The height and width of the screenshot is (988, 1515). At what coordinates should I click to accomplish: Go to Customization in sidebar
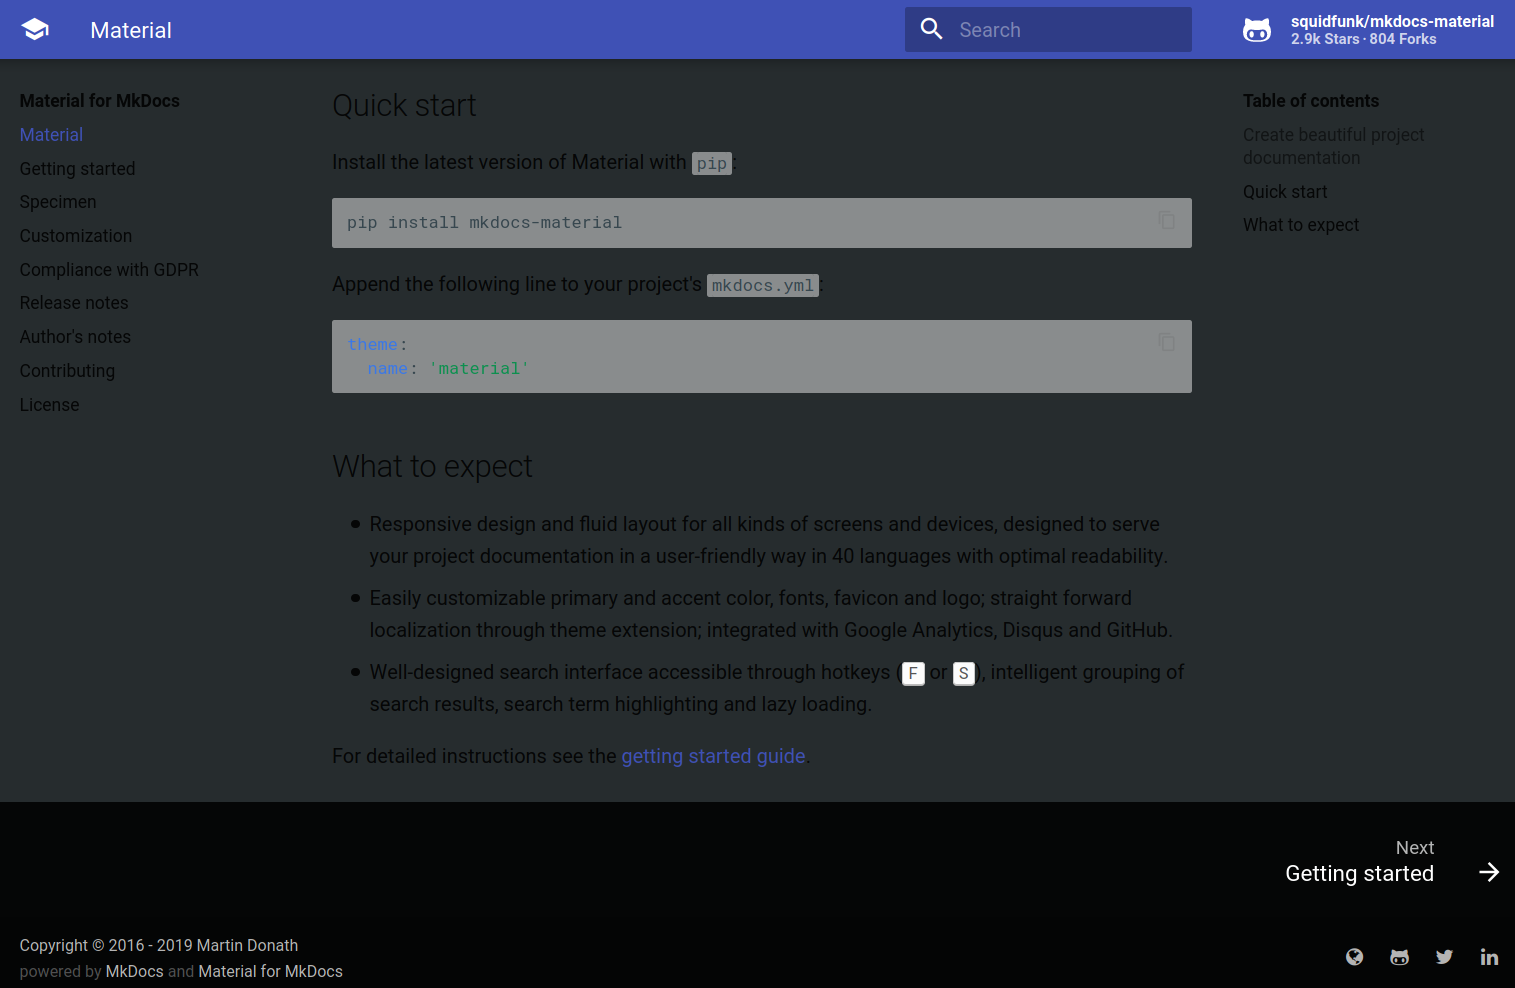point(76,236)
